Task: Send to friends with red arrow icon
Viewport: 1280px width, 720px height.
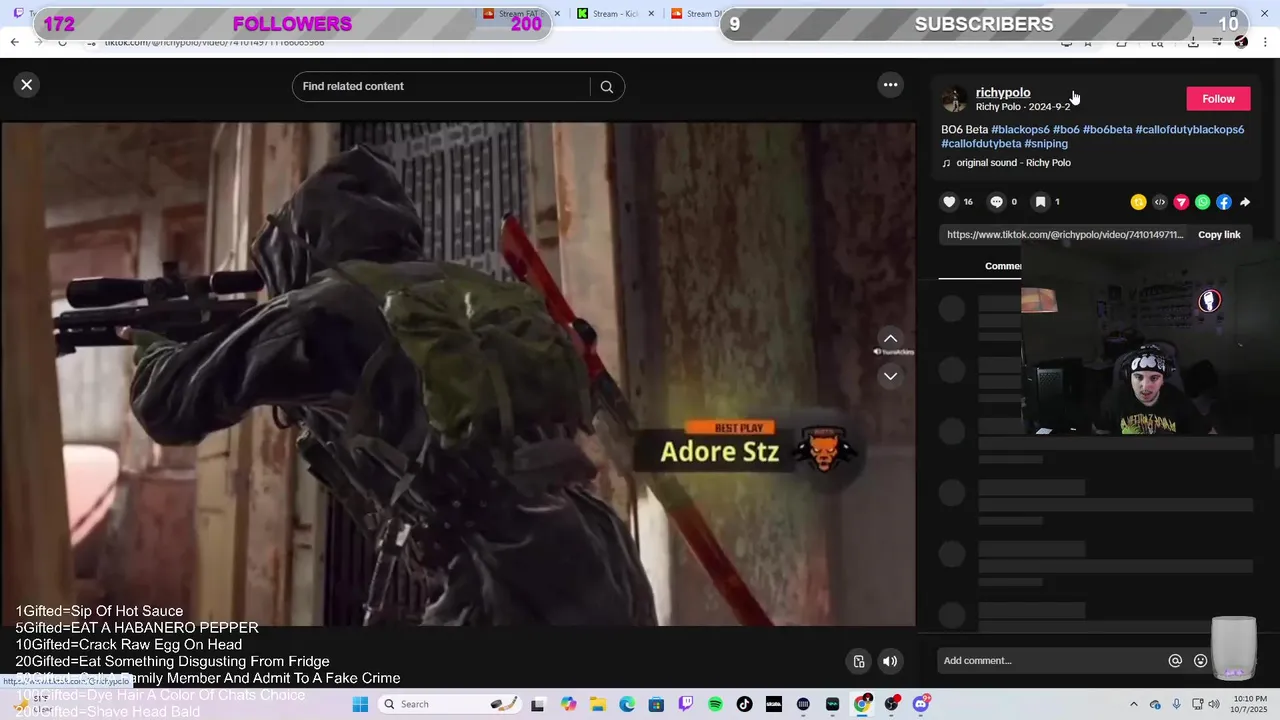Action: pos(1181,202)
